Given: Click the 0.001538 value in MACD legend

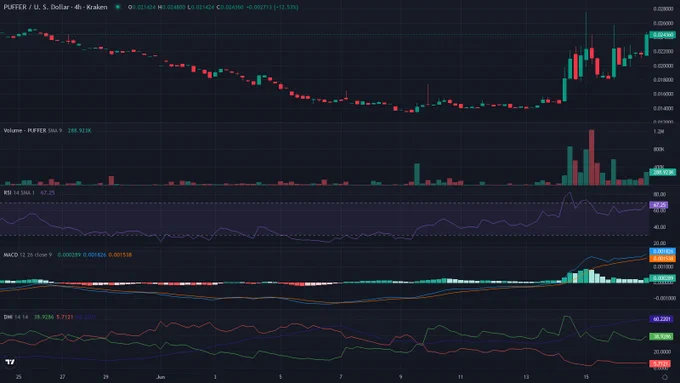Looking at the screenshot, I should point(120,255).
